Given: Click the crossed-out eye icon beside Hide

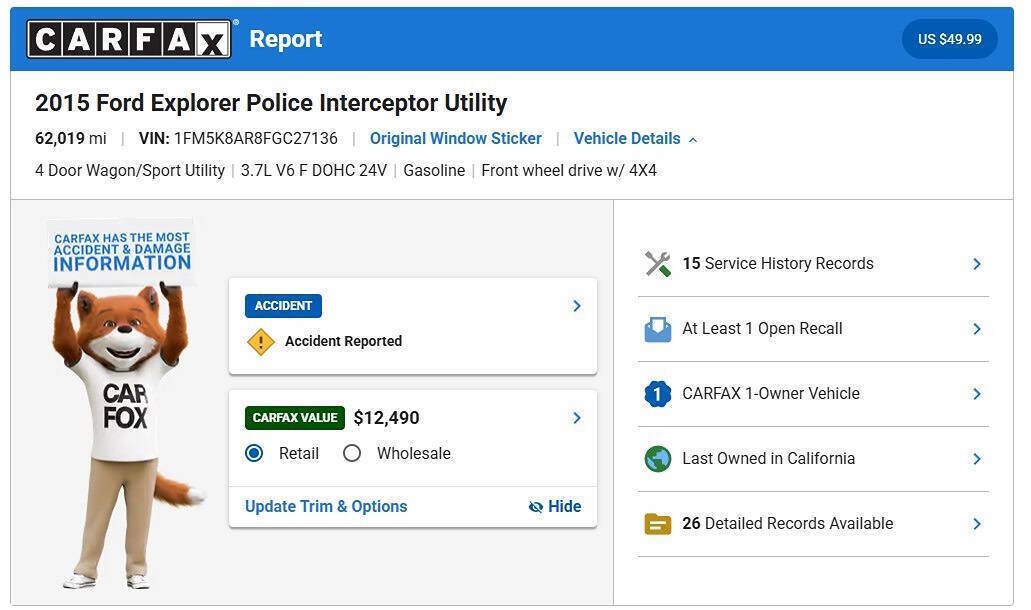Looking at the screenshot, I should [x=536, y=507].
